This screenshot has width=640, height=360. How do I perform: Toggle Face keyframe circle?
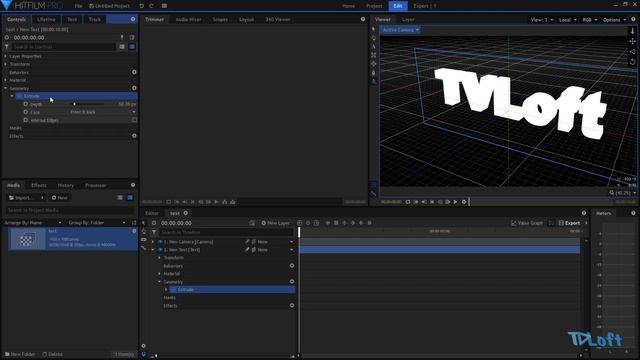(x=26, y=112)
